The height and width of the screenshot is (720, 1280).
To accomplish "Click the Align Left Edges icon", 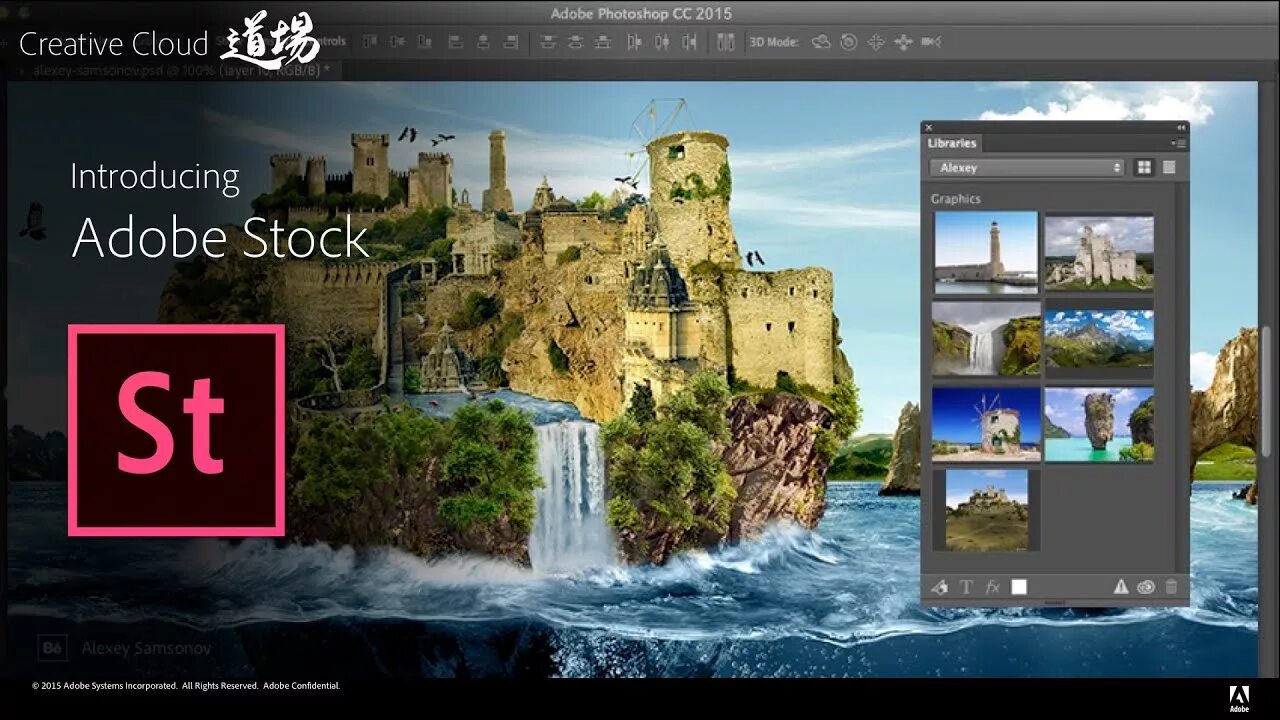I will (455, 42).
